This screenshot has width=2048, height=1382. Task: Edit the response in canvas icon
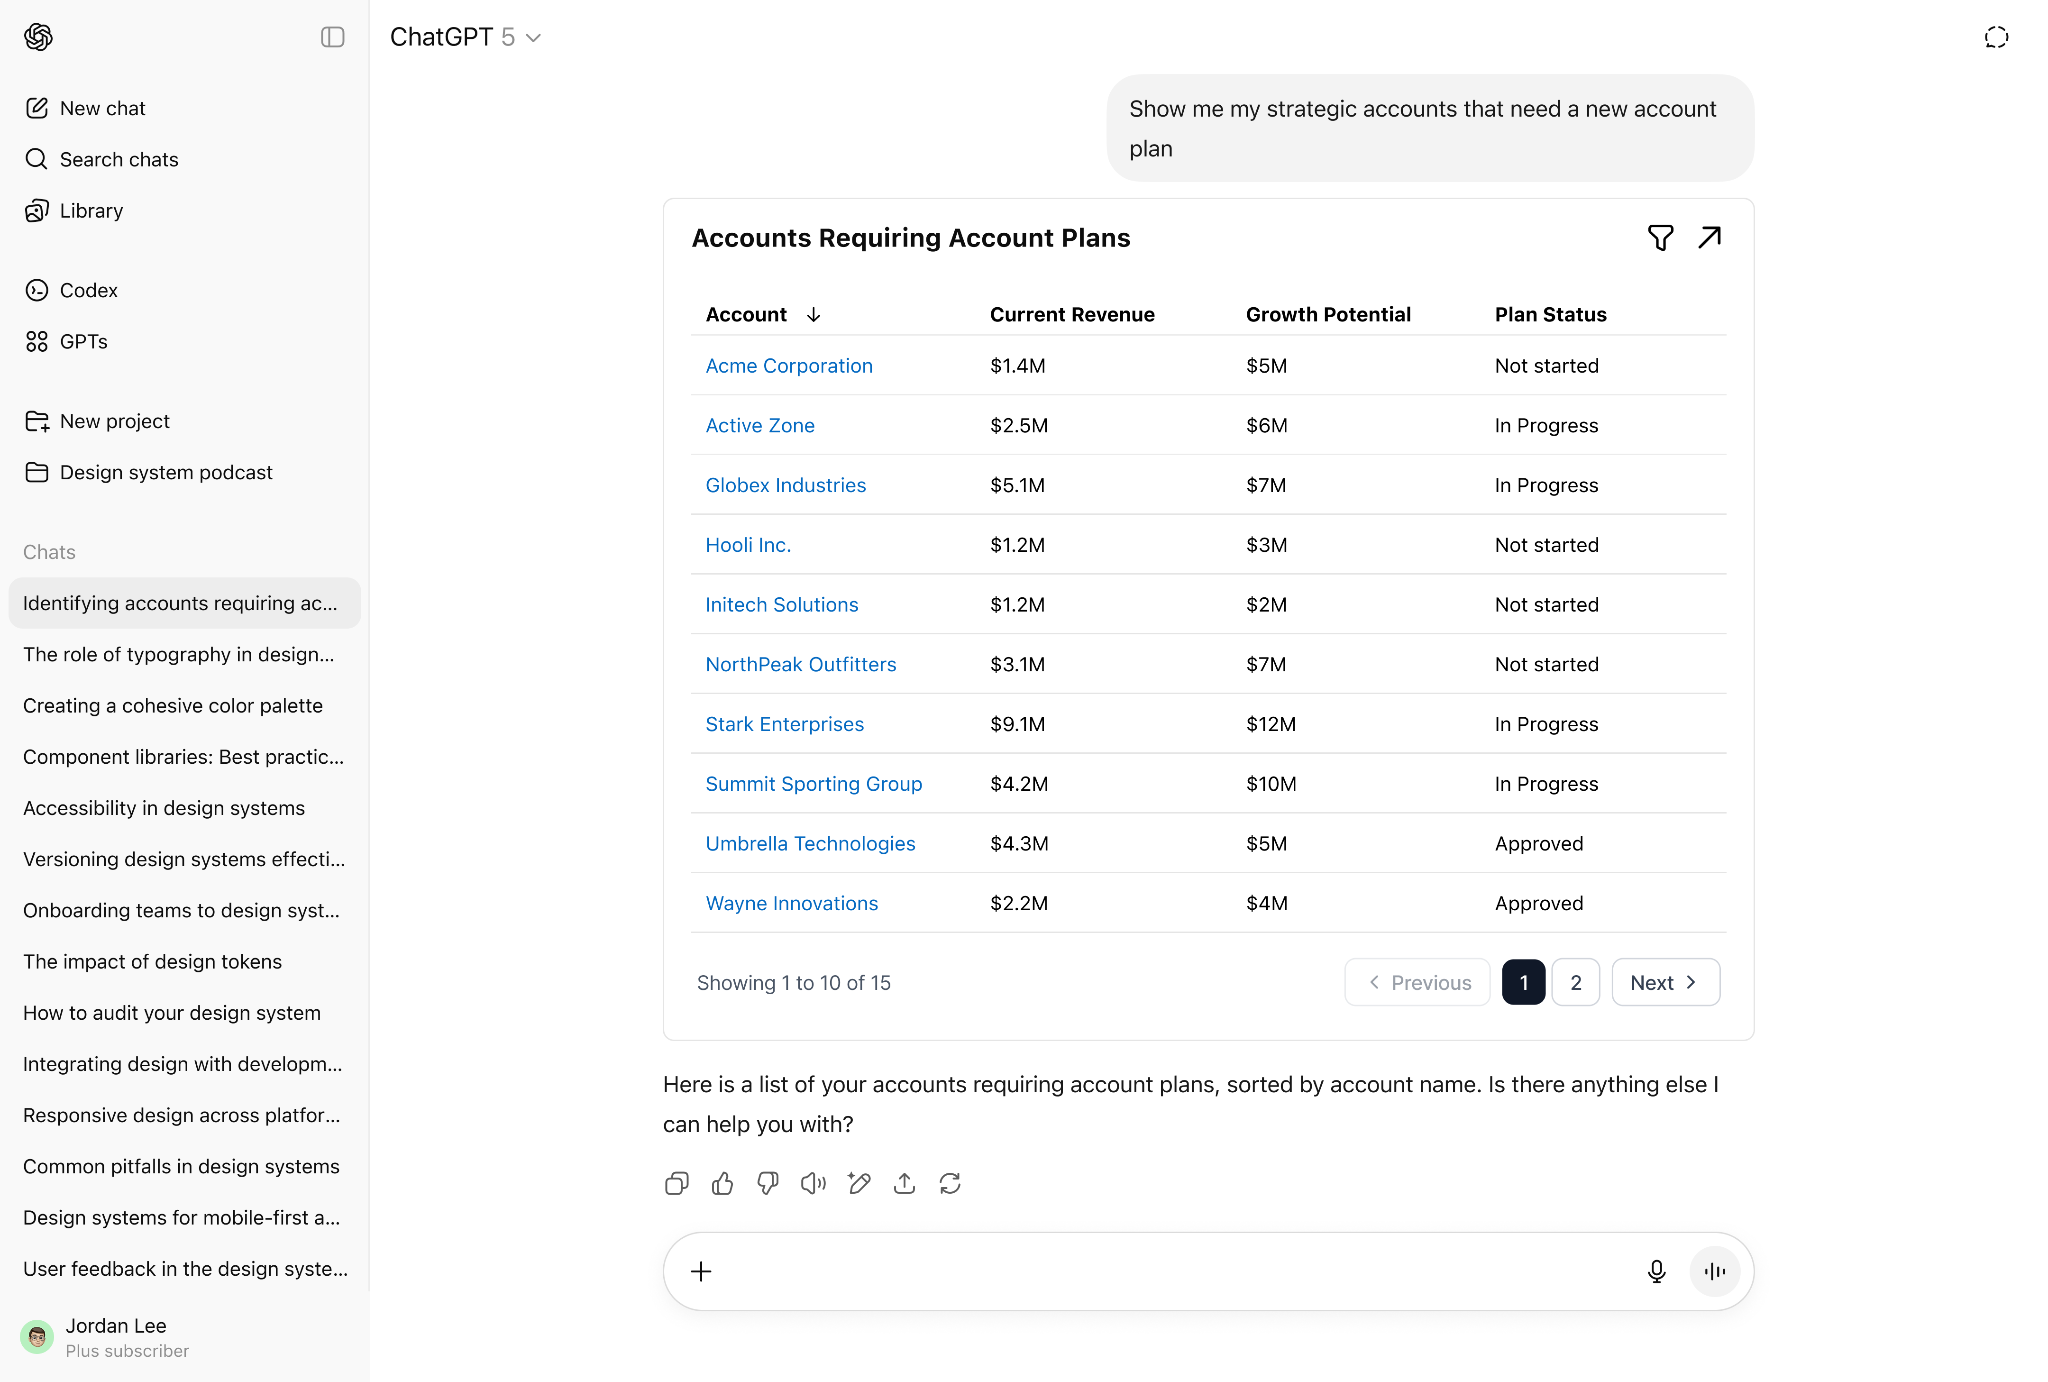[x=859, y=1184]
